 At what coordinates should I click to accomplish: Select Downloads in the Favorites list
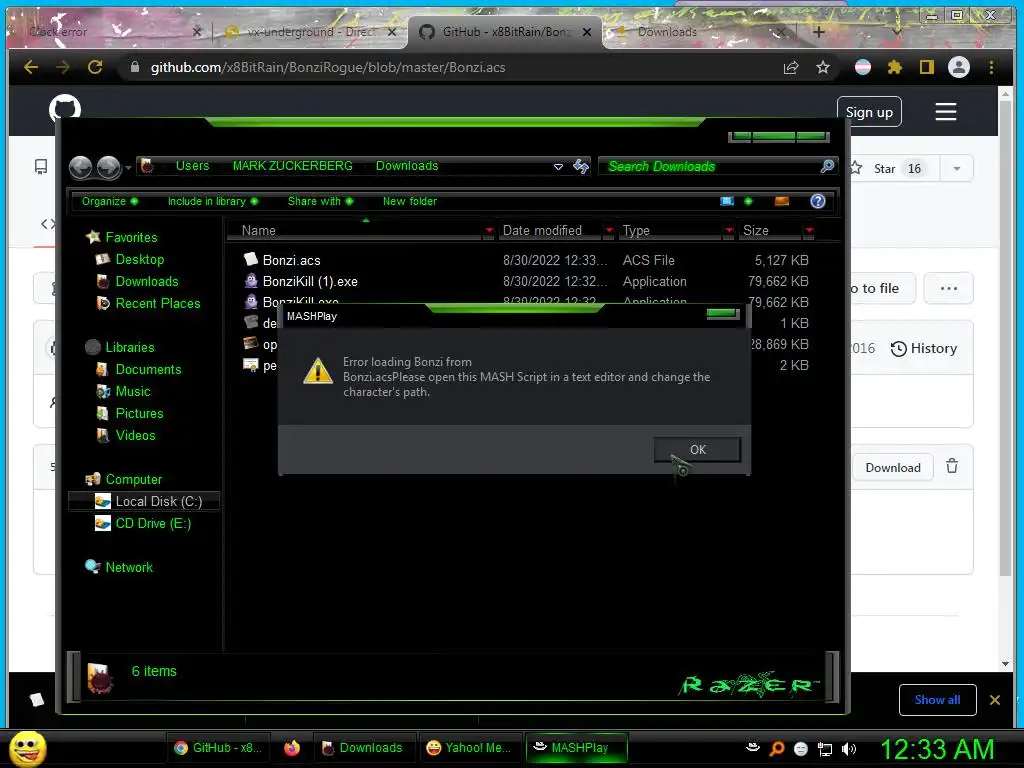pos(147,281)
